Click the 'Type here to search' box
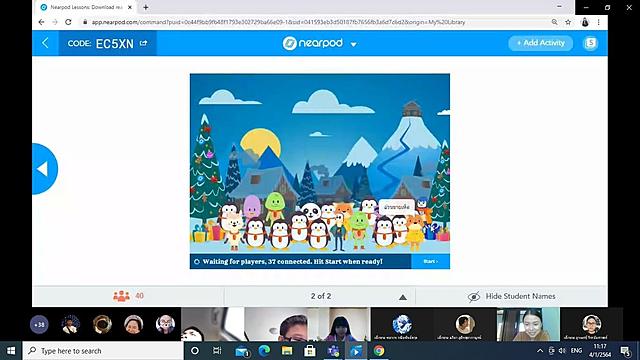Viewport: 640px width, 360px height. (x=103, y=351)
